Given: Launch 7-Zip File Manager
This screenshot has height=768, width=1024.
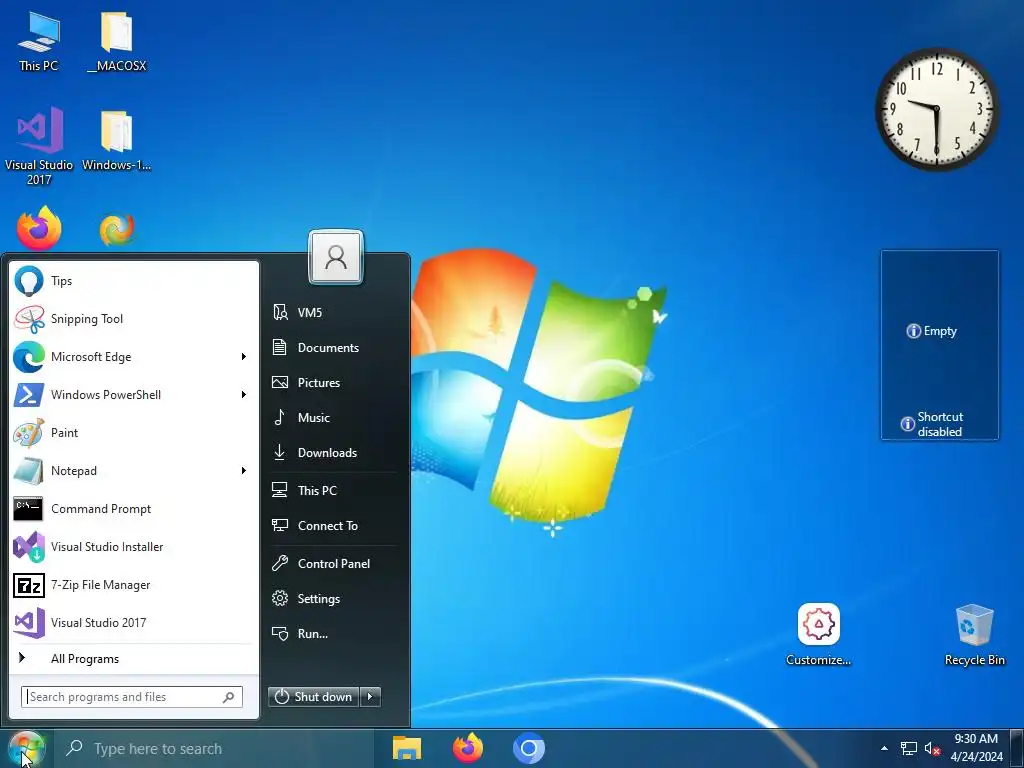Looking at the screenshot, I should coord(133,584).
